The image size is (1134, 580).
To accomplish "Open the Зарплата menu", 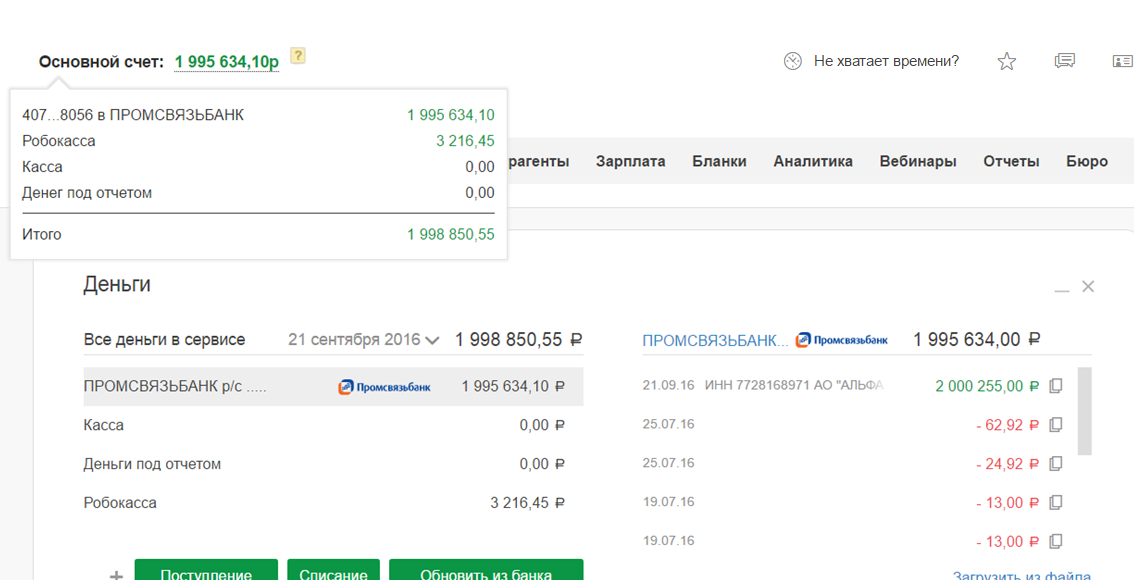I will point(631,161).
